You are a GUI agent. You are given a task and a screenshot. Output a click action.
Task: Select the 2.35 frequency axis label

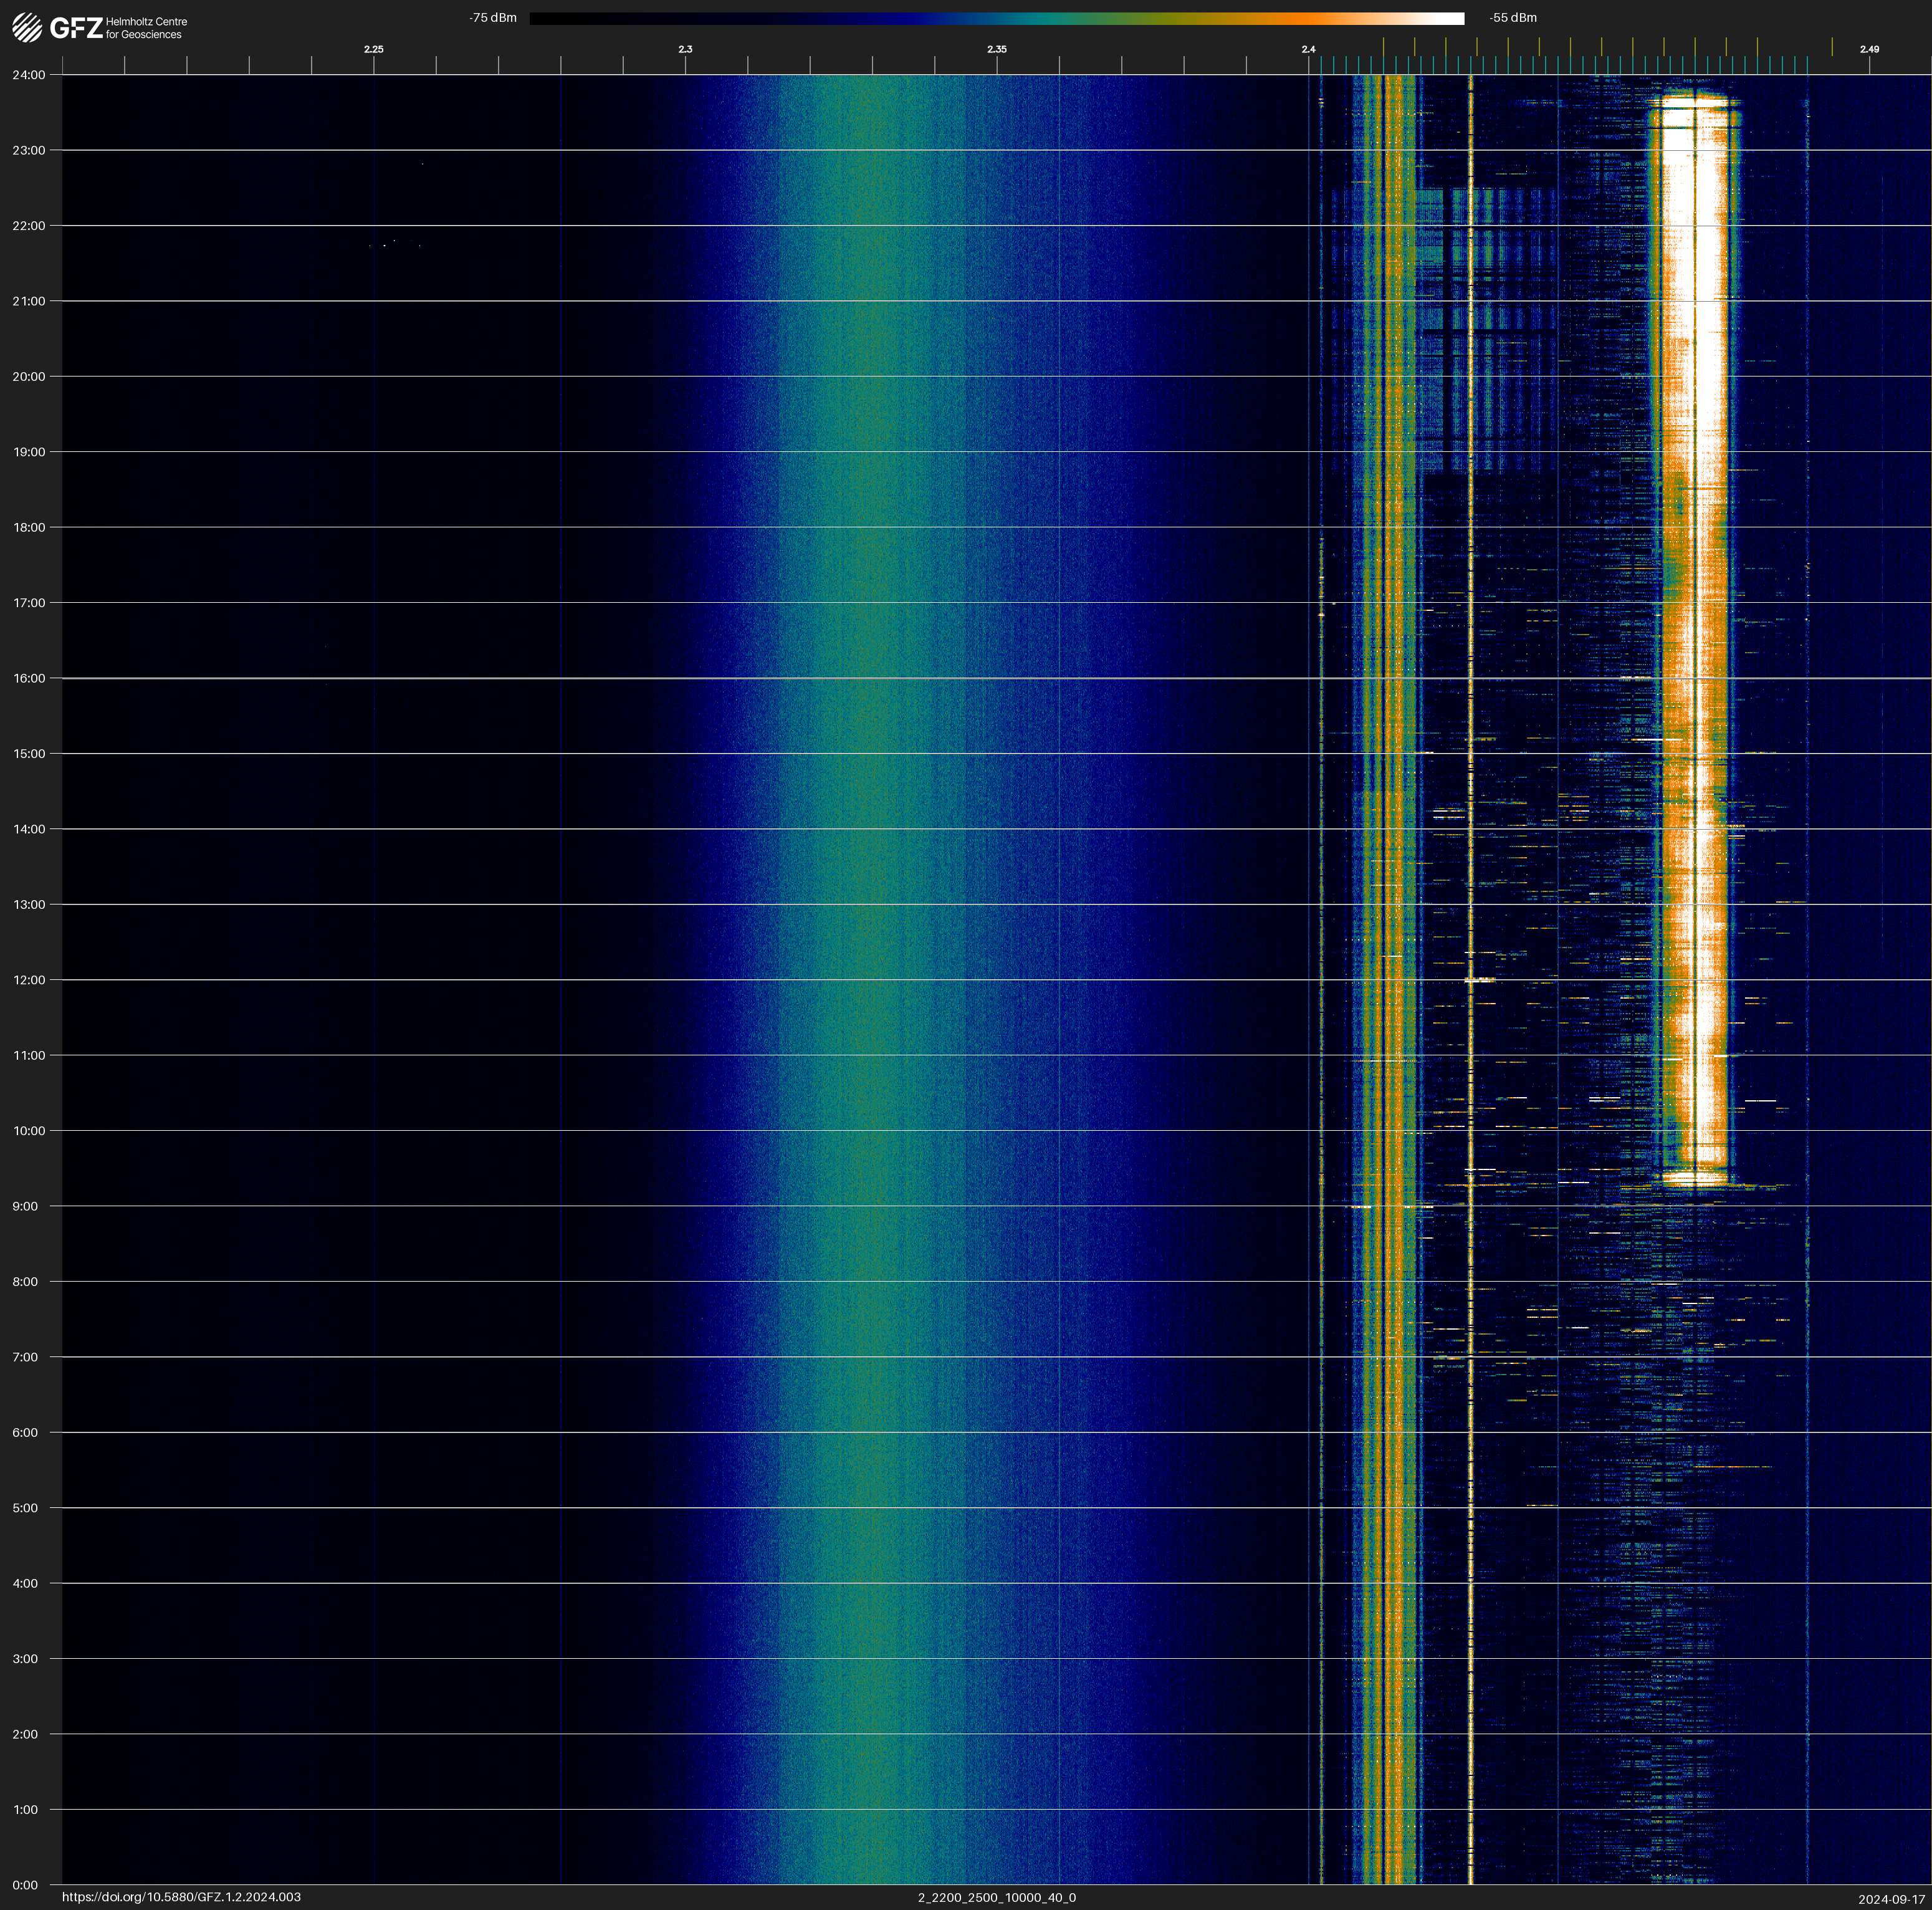click(996, 49)
